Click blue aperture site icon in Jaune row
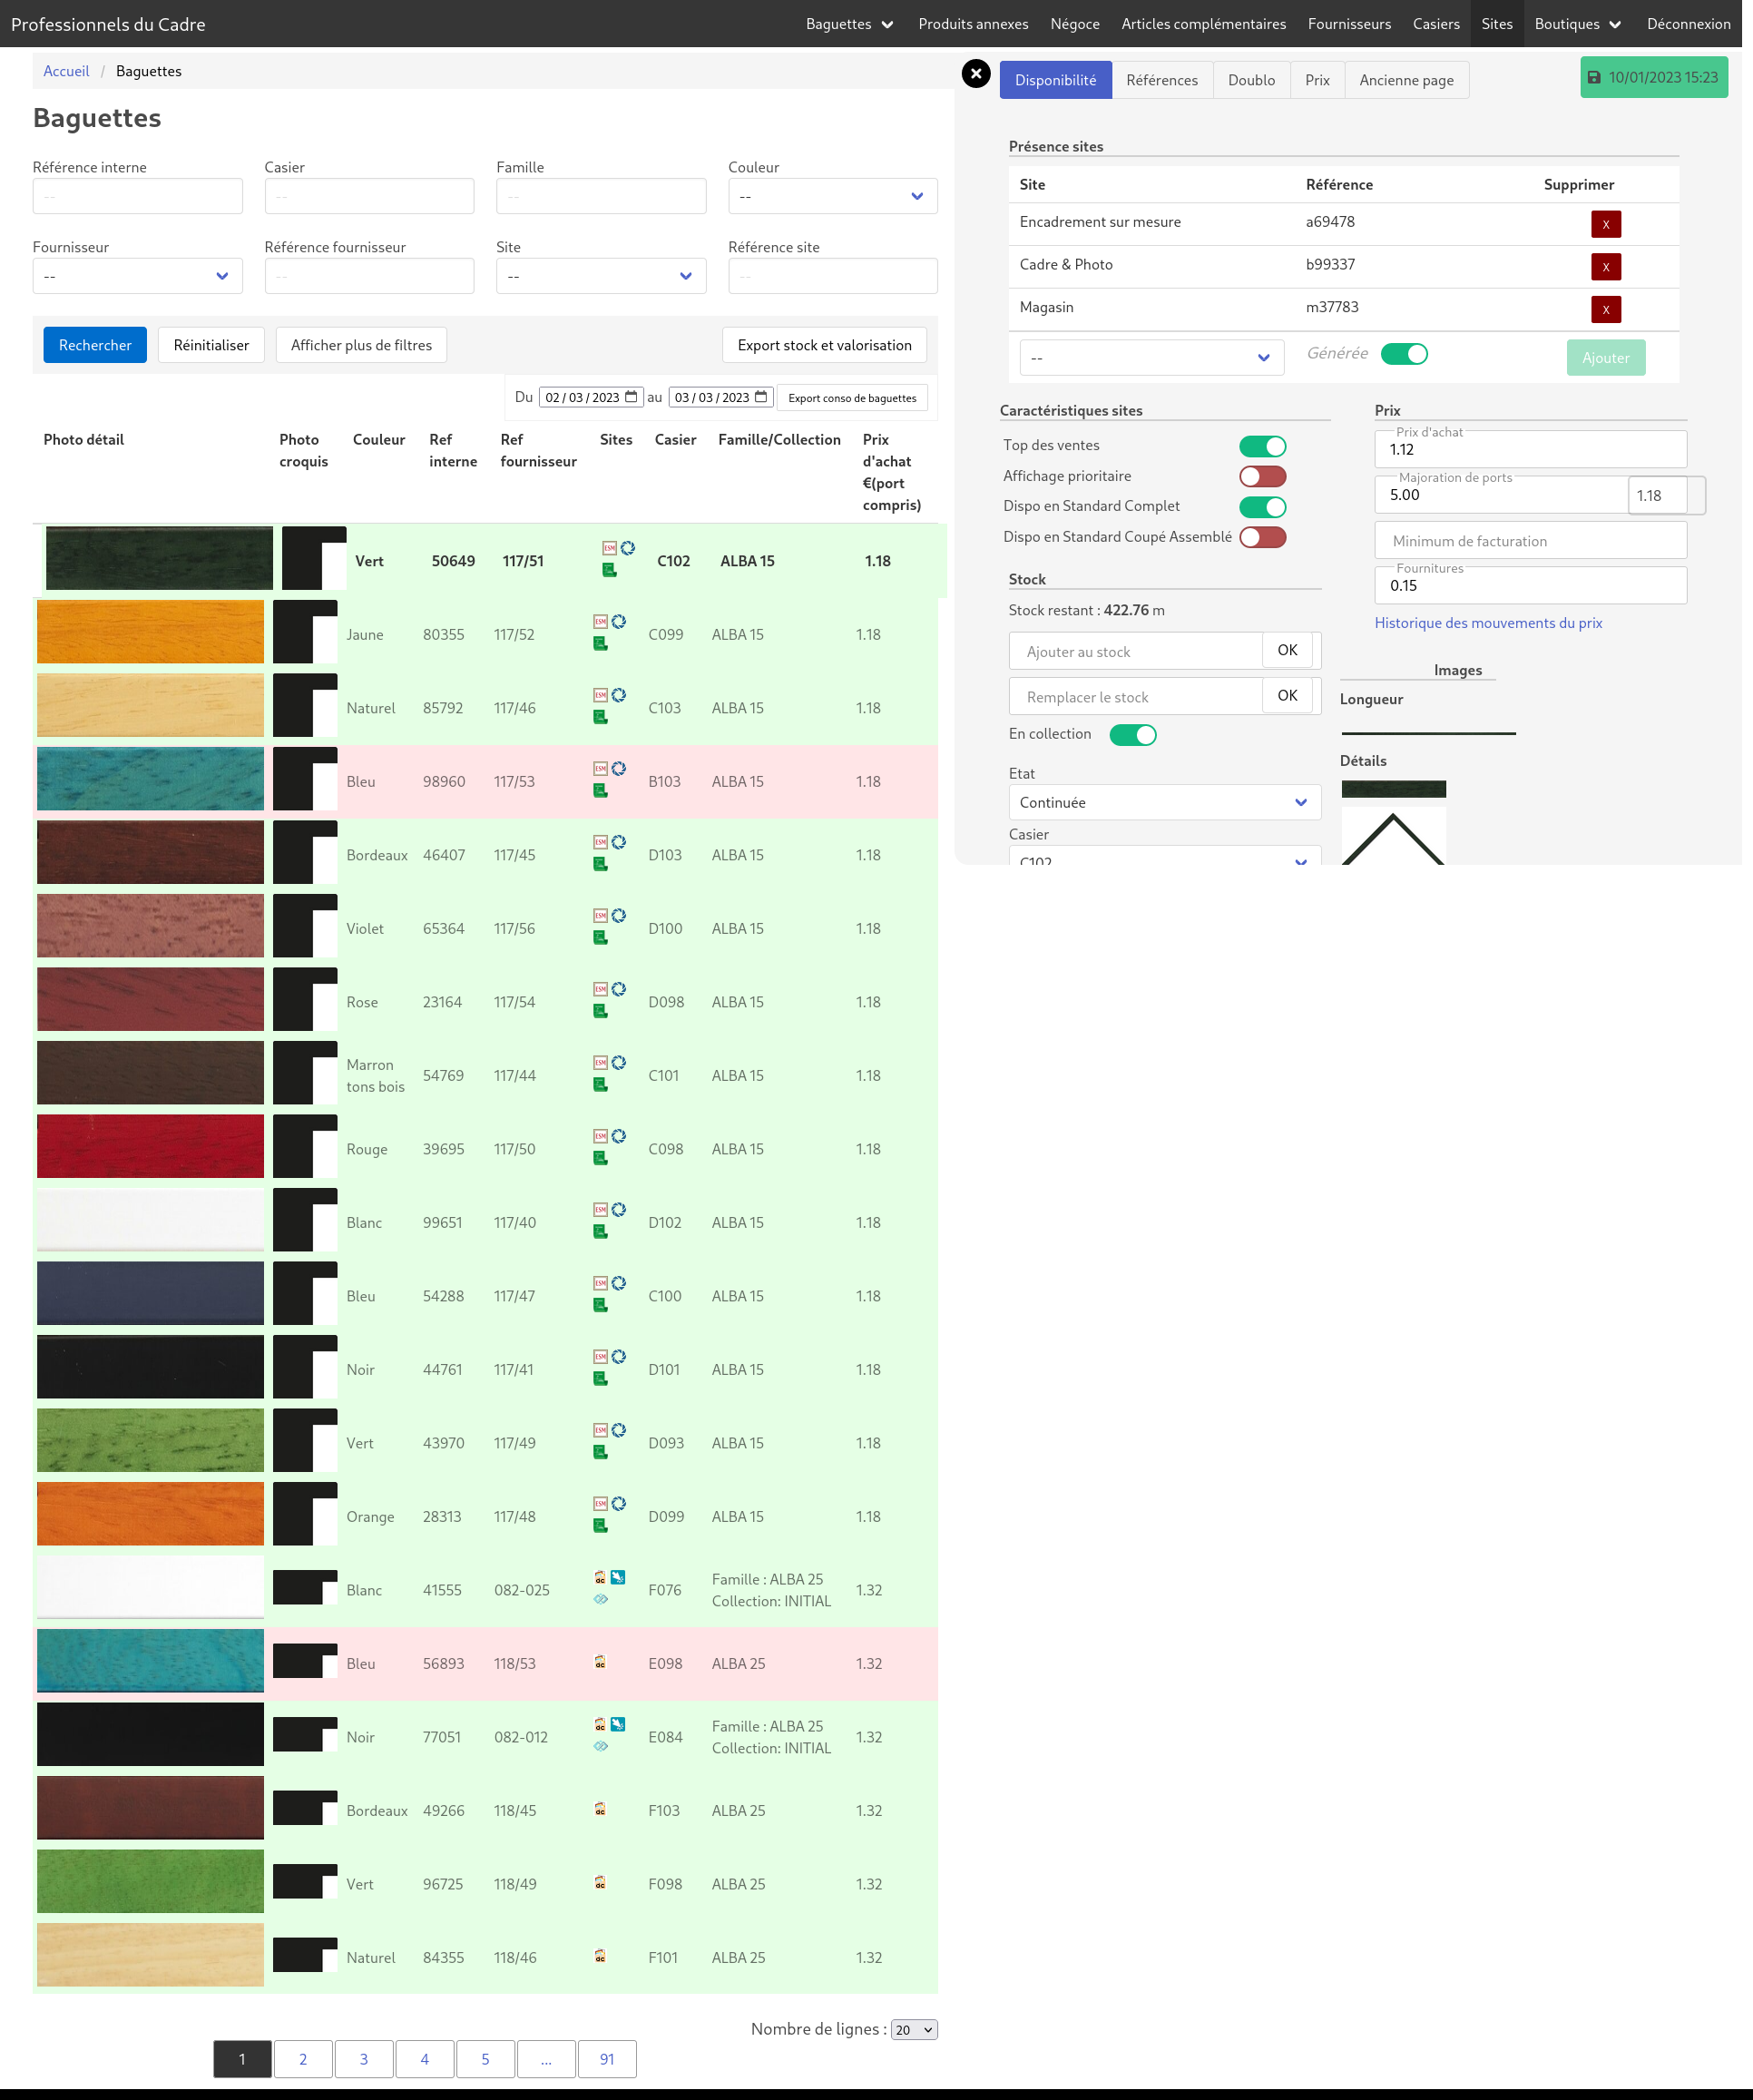Viewport: 1753px width, 2100px height. [x=619, y=621]
